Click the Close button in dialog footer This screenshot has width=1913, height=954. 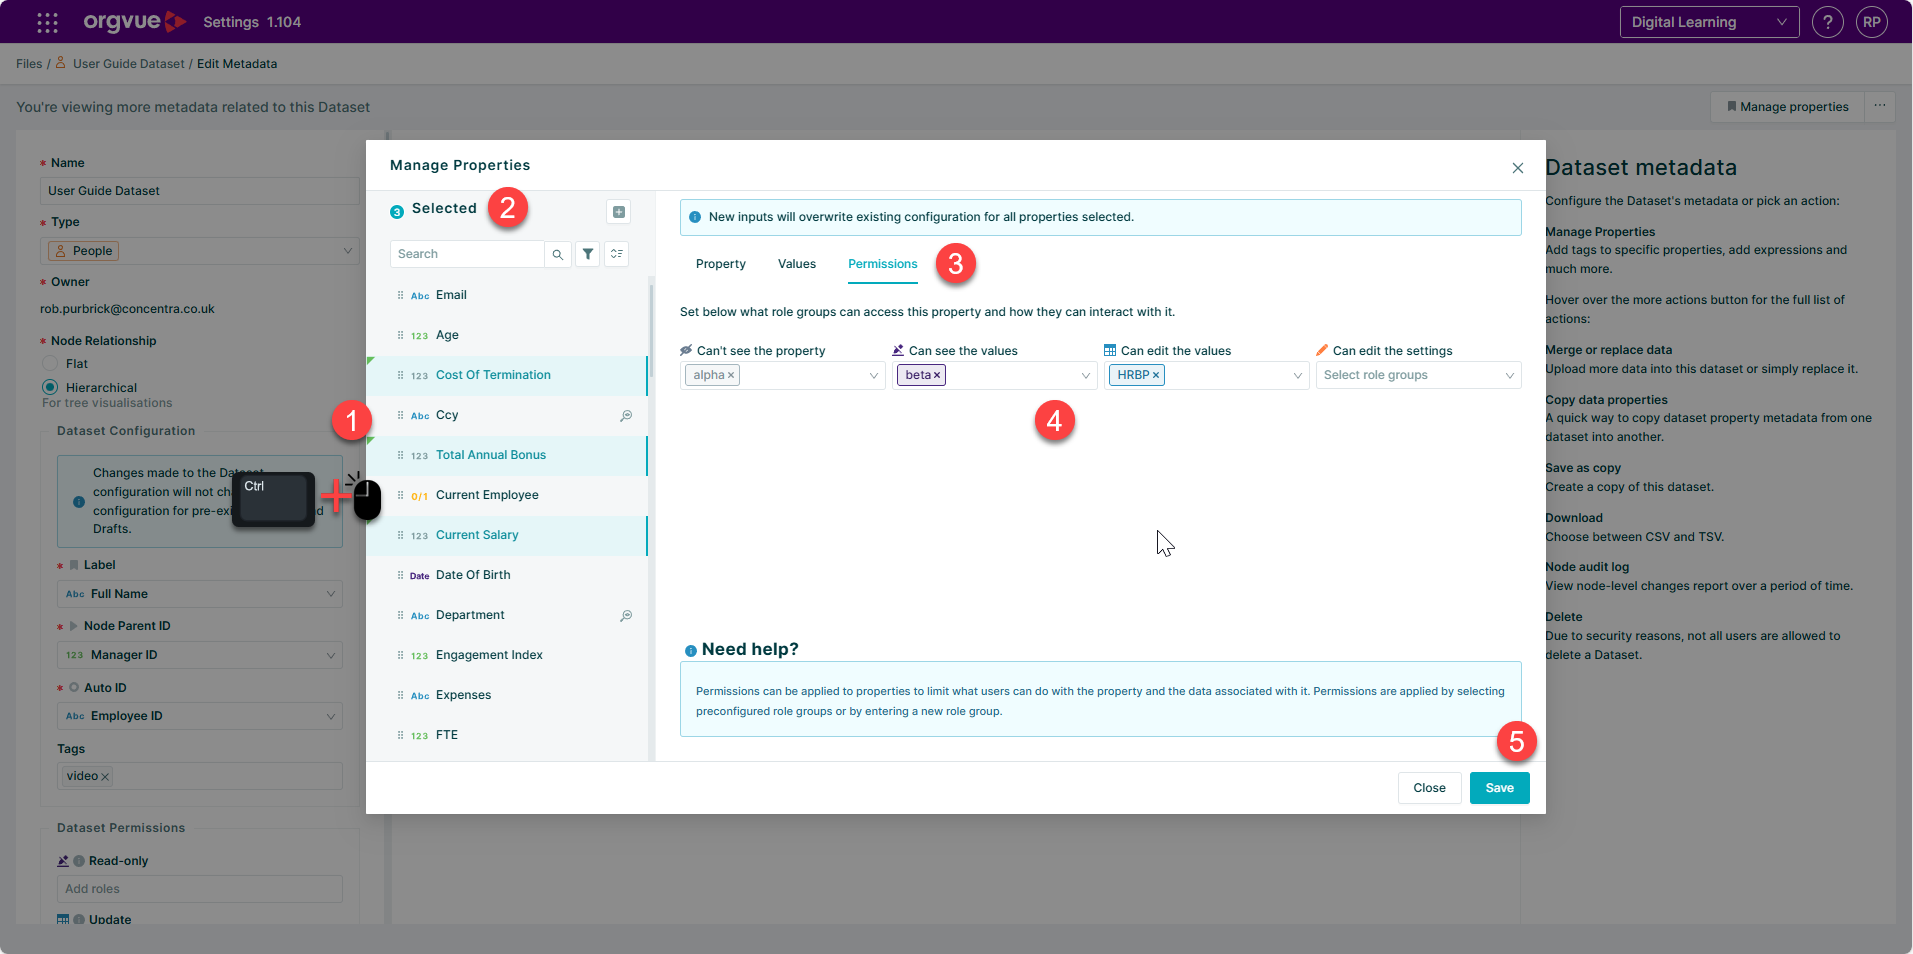1429,788
